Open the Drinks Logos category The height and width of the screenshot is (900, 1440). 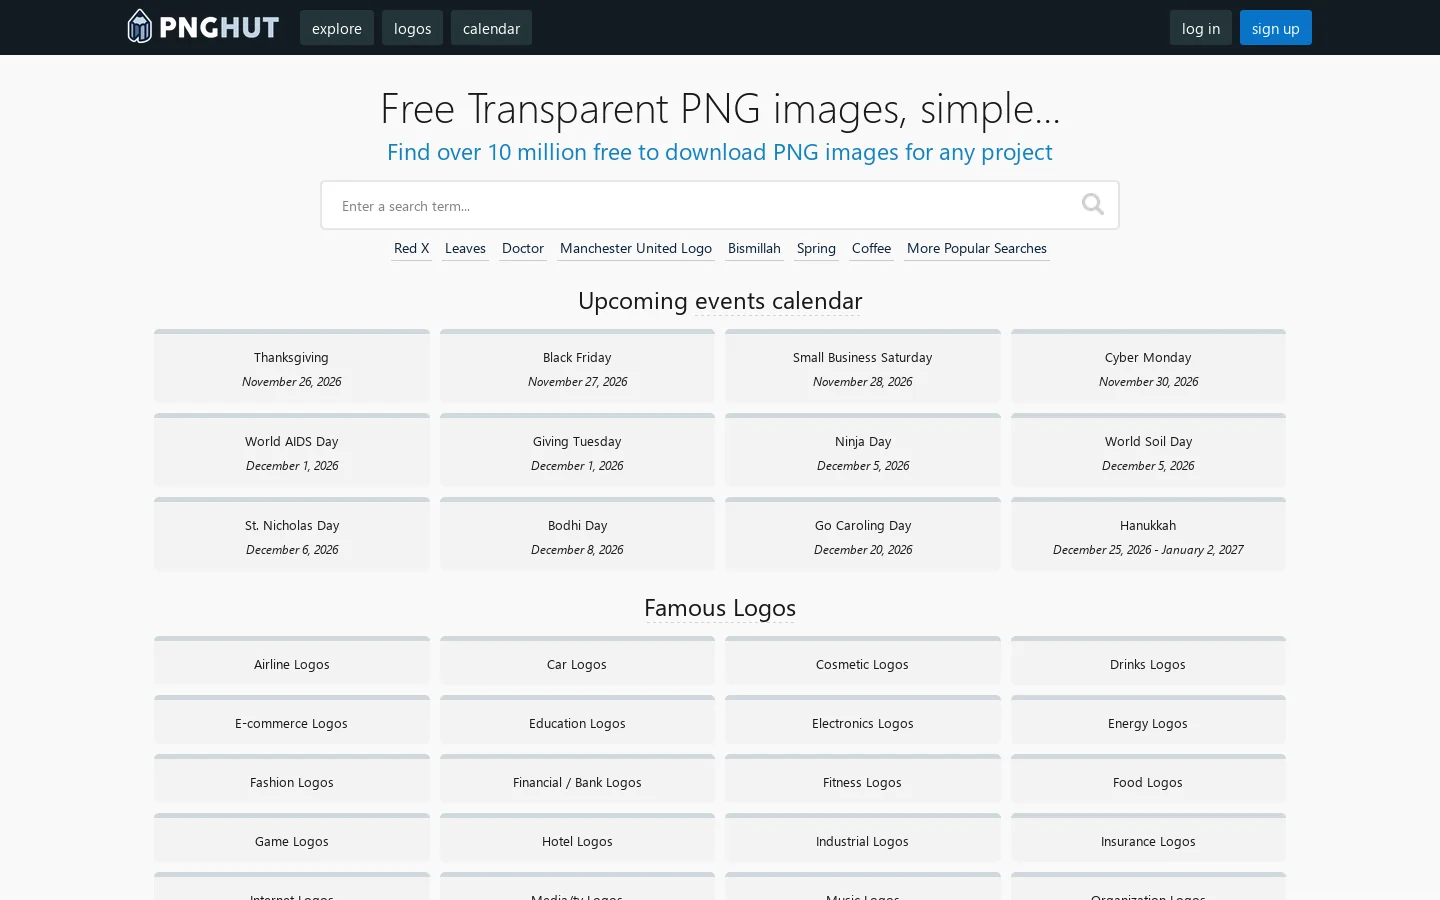tap(1148, 661)
